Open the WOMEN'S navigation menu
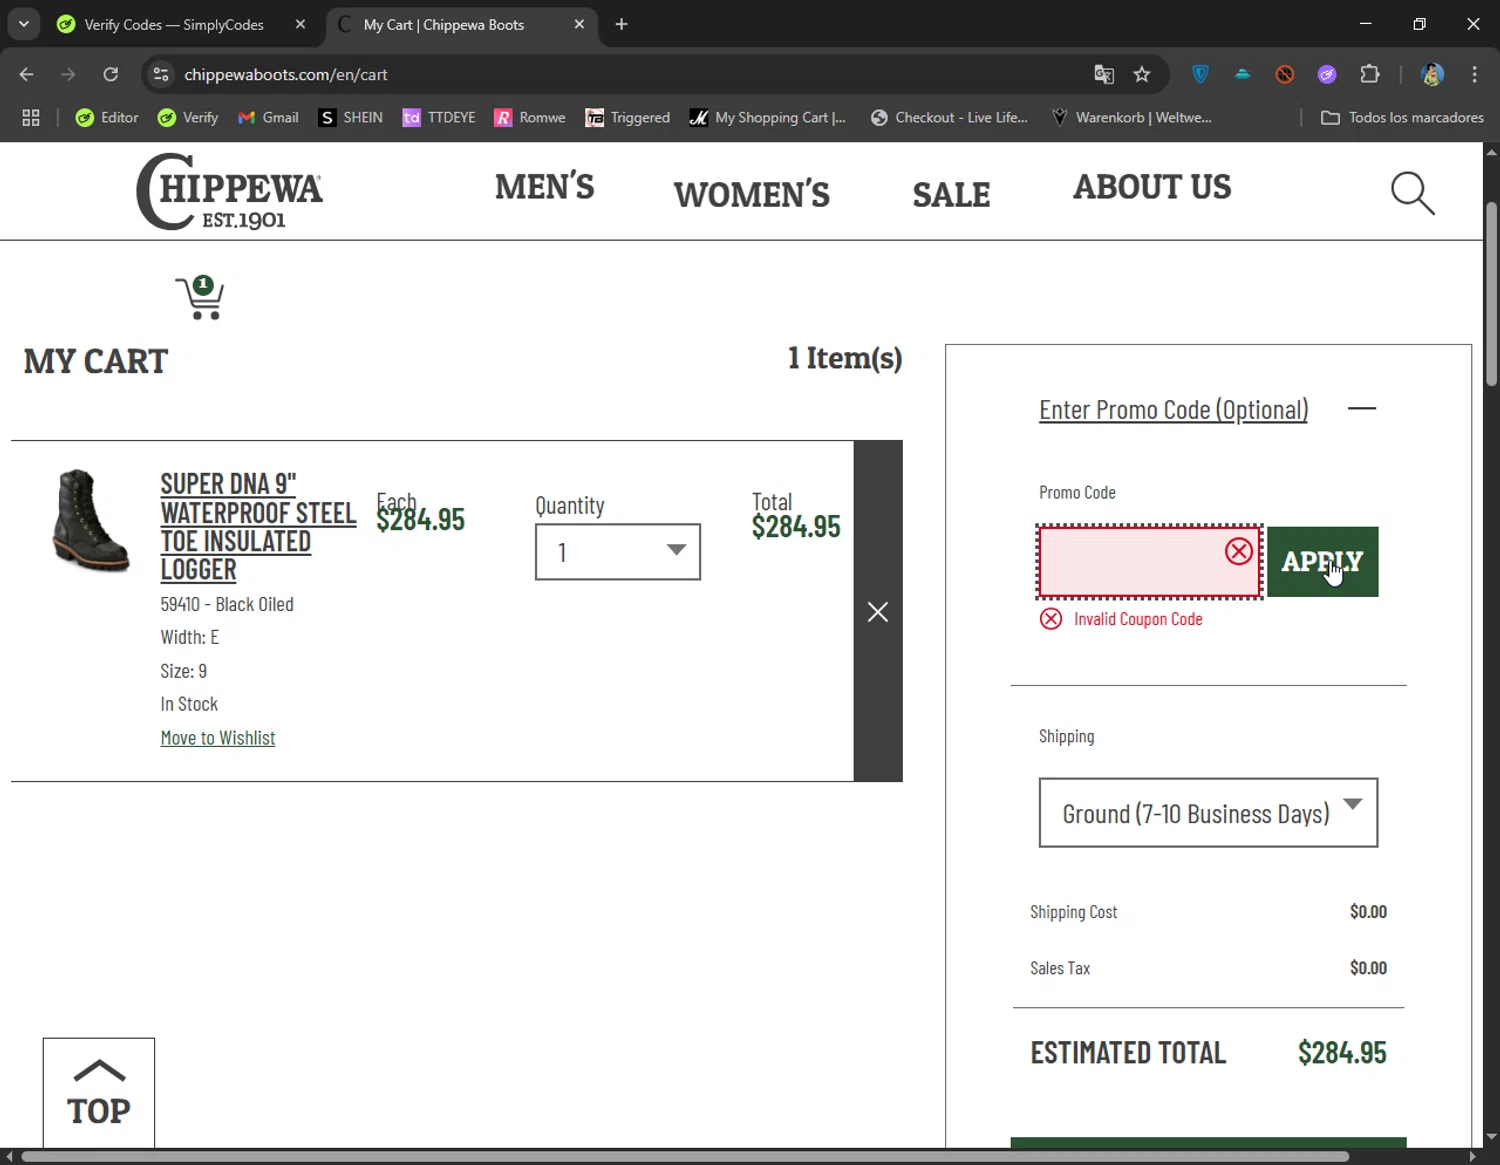This screenshot has height=1165, width=1500. point(752,194)
